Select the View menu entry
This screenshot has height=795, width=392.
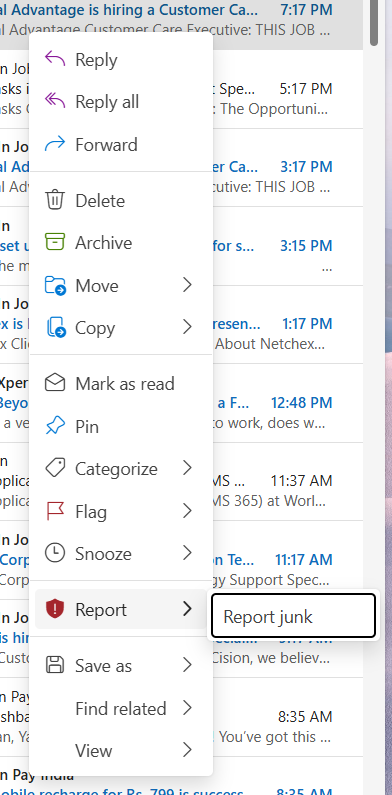[121, 750]
